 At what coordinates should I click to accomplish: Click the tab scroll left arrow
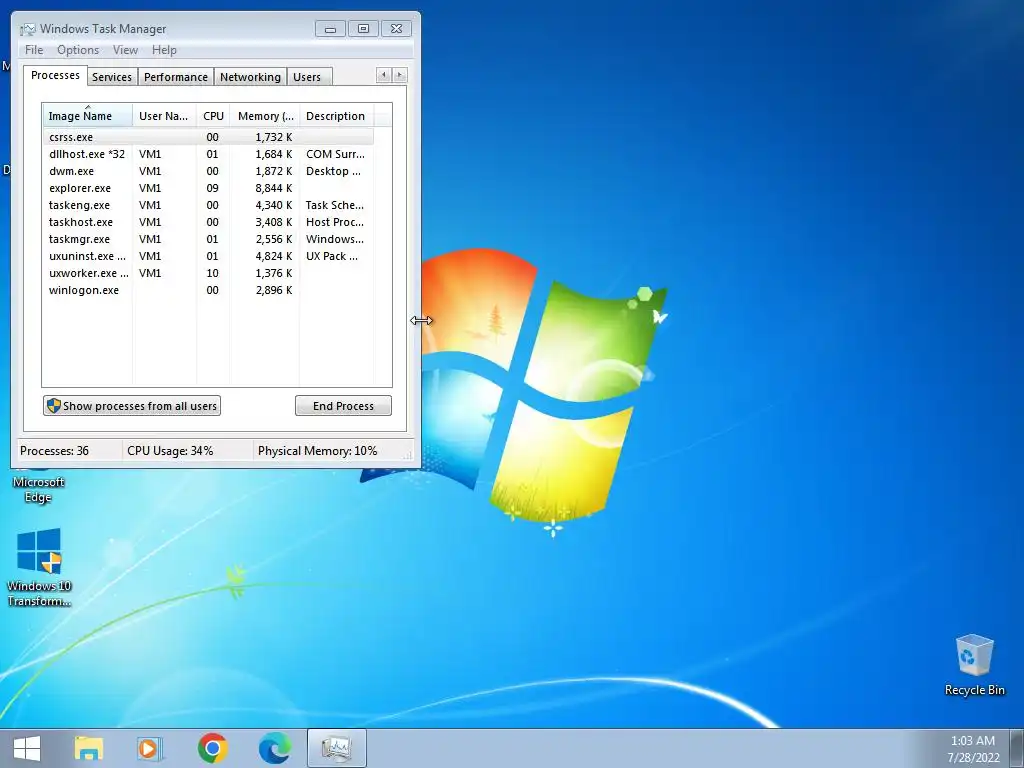coord(383,75)
